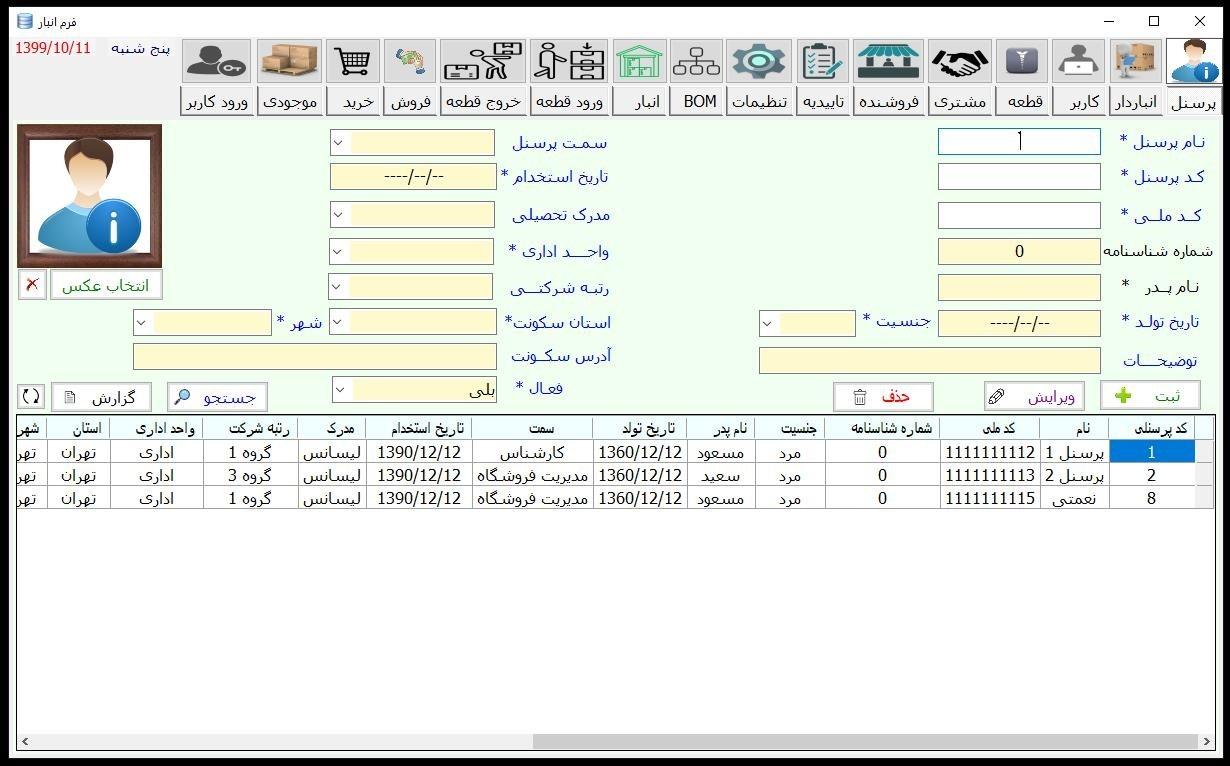The width and height of the screenshot is (1230, 766).
Task: Click the انتخاب عکس choose photo button
Action: pos(106,285)
